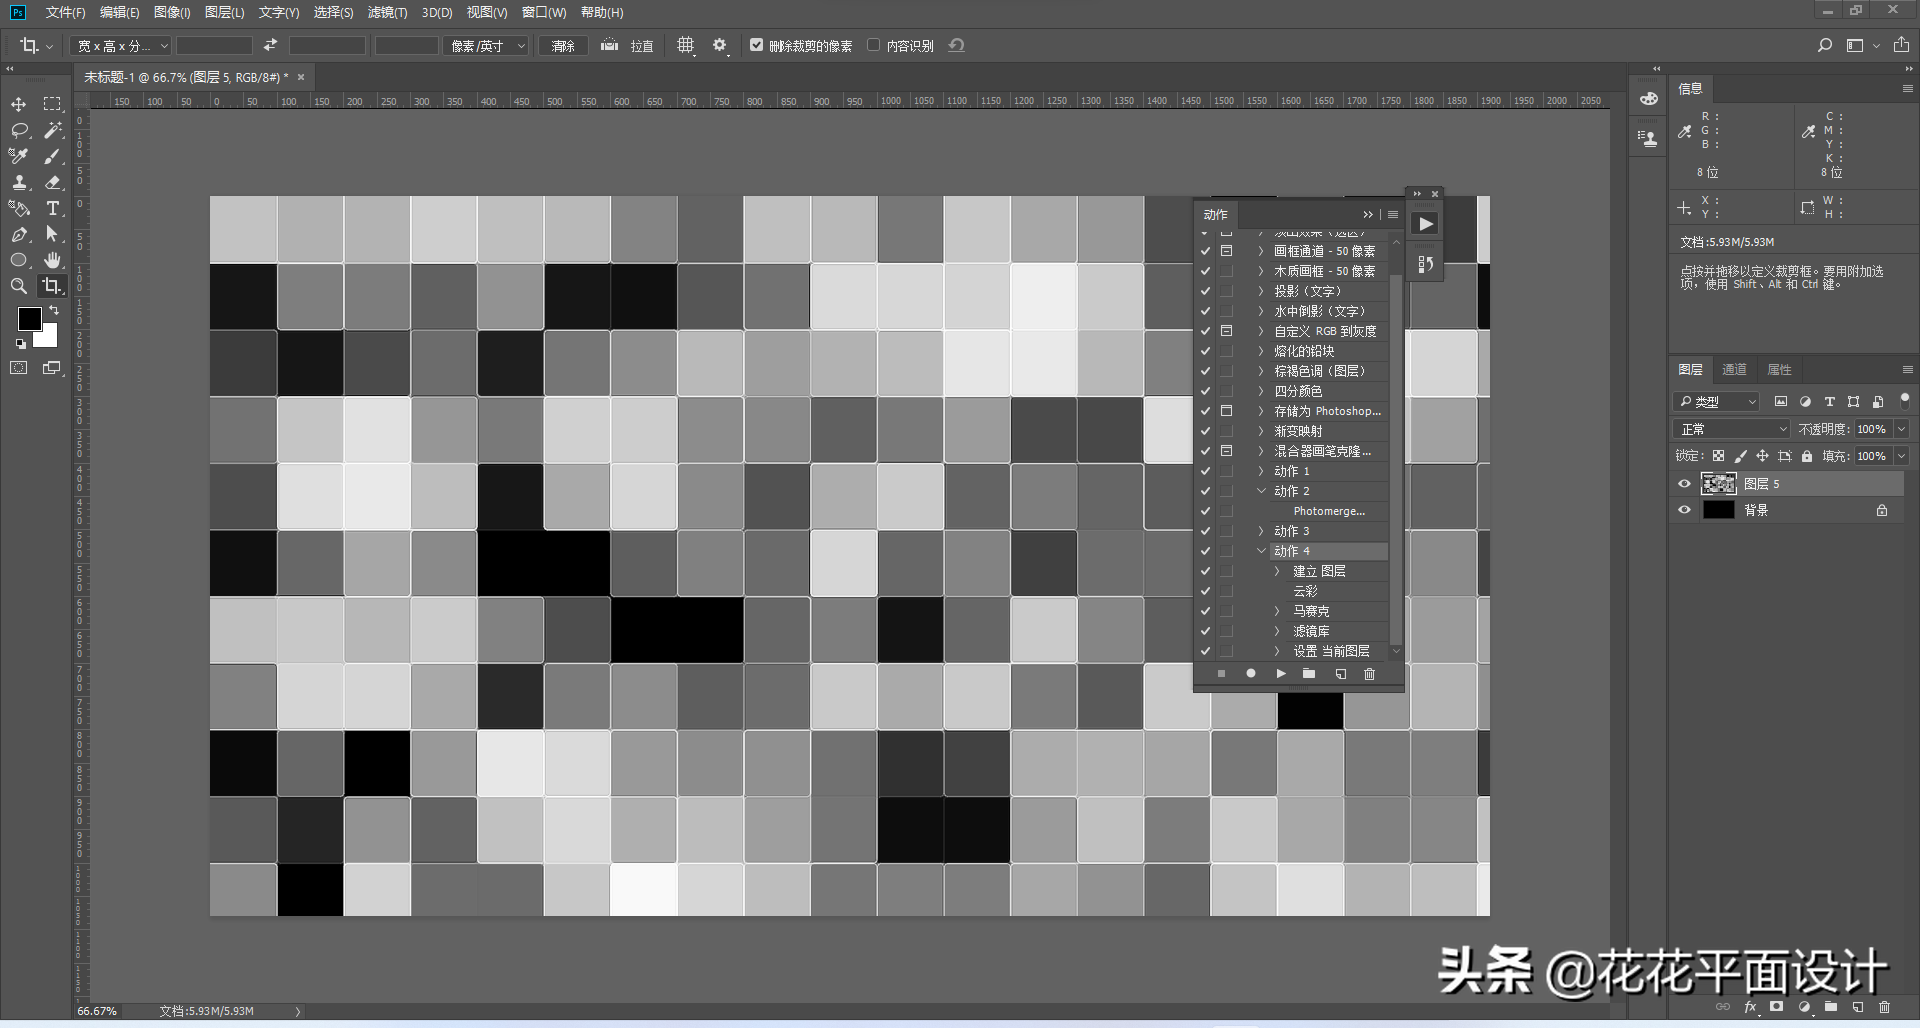Image resolution: width=1920 pixels, height=1028 pixels.
Task: Select the Brush tool
Action: tap(53, 156)
